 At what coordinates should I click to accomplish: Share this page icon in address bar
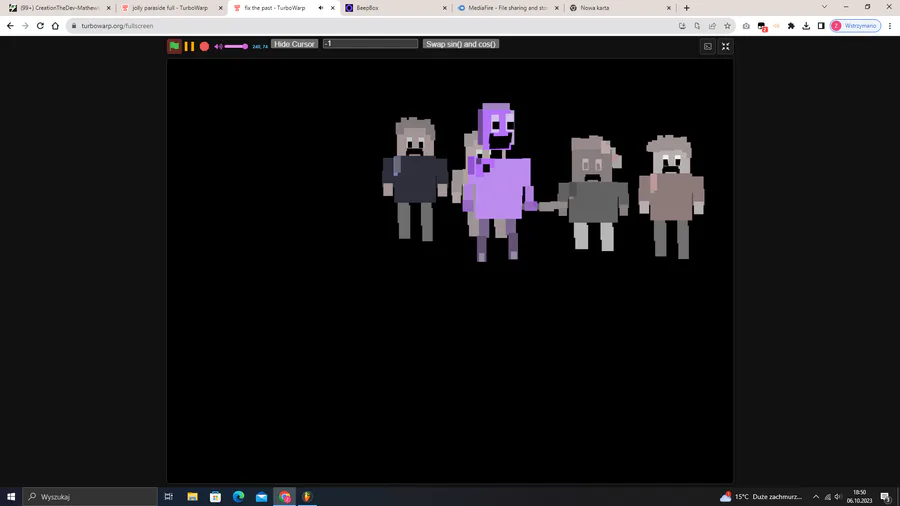point(712,26)
